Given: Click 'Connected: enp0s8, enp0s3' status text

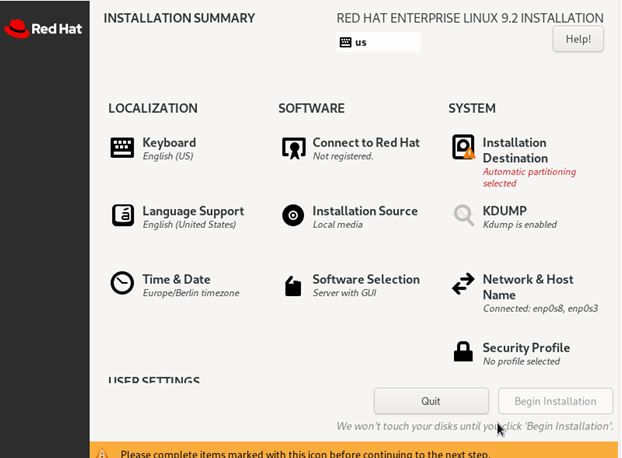Looking at the screenshot, I should (540, 309).
